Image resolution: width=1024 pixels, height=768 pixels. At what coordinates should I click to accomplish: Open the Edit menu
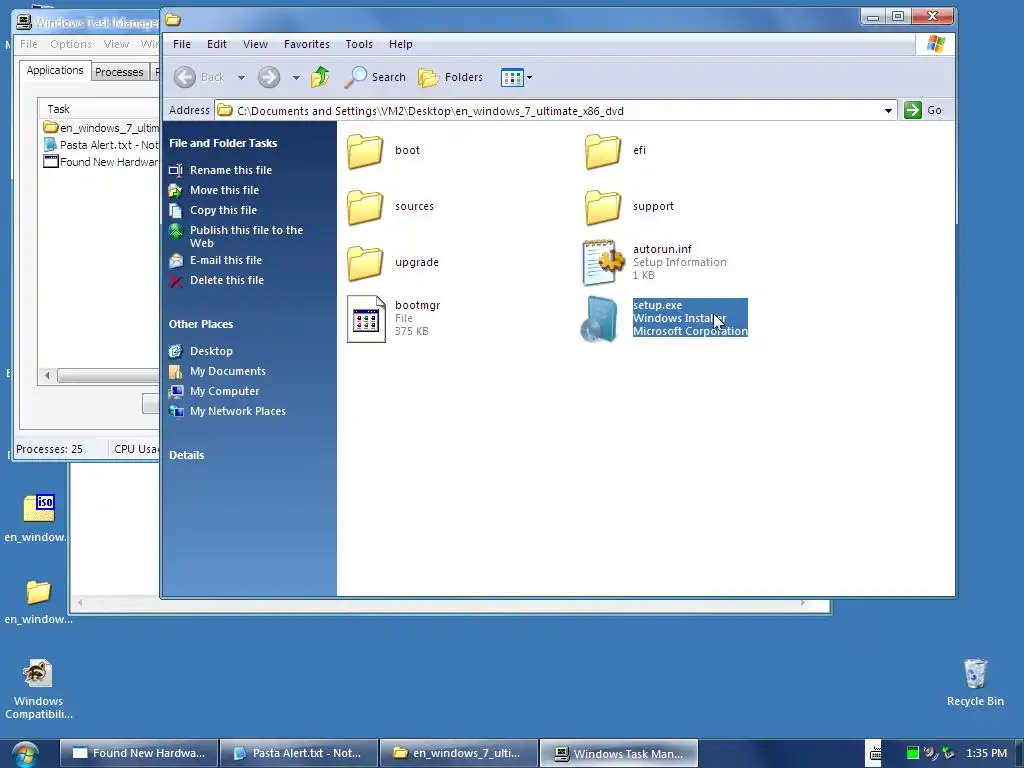[x=217, y=44]
